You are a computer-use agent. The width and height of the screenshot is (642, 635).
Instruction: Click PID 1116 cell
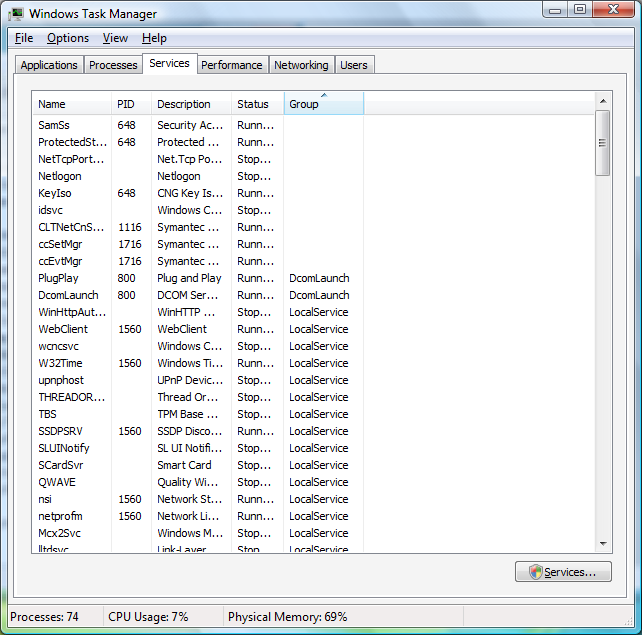point(130,227)
